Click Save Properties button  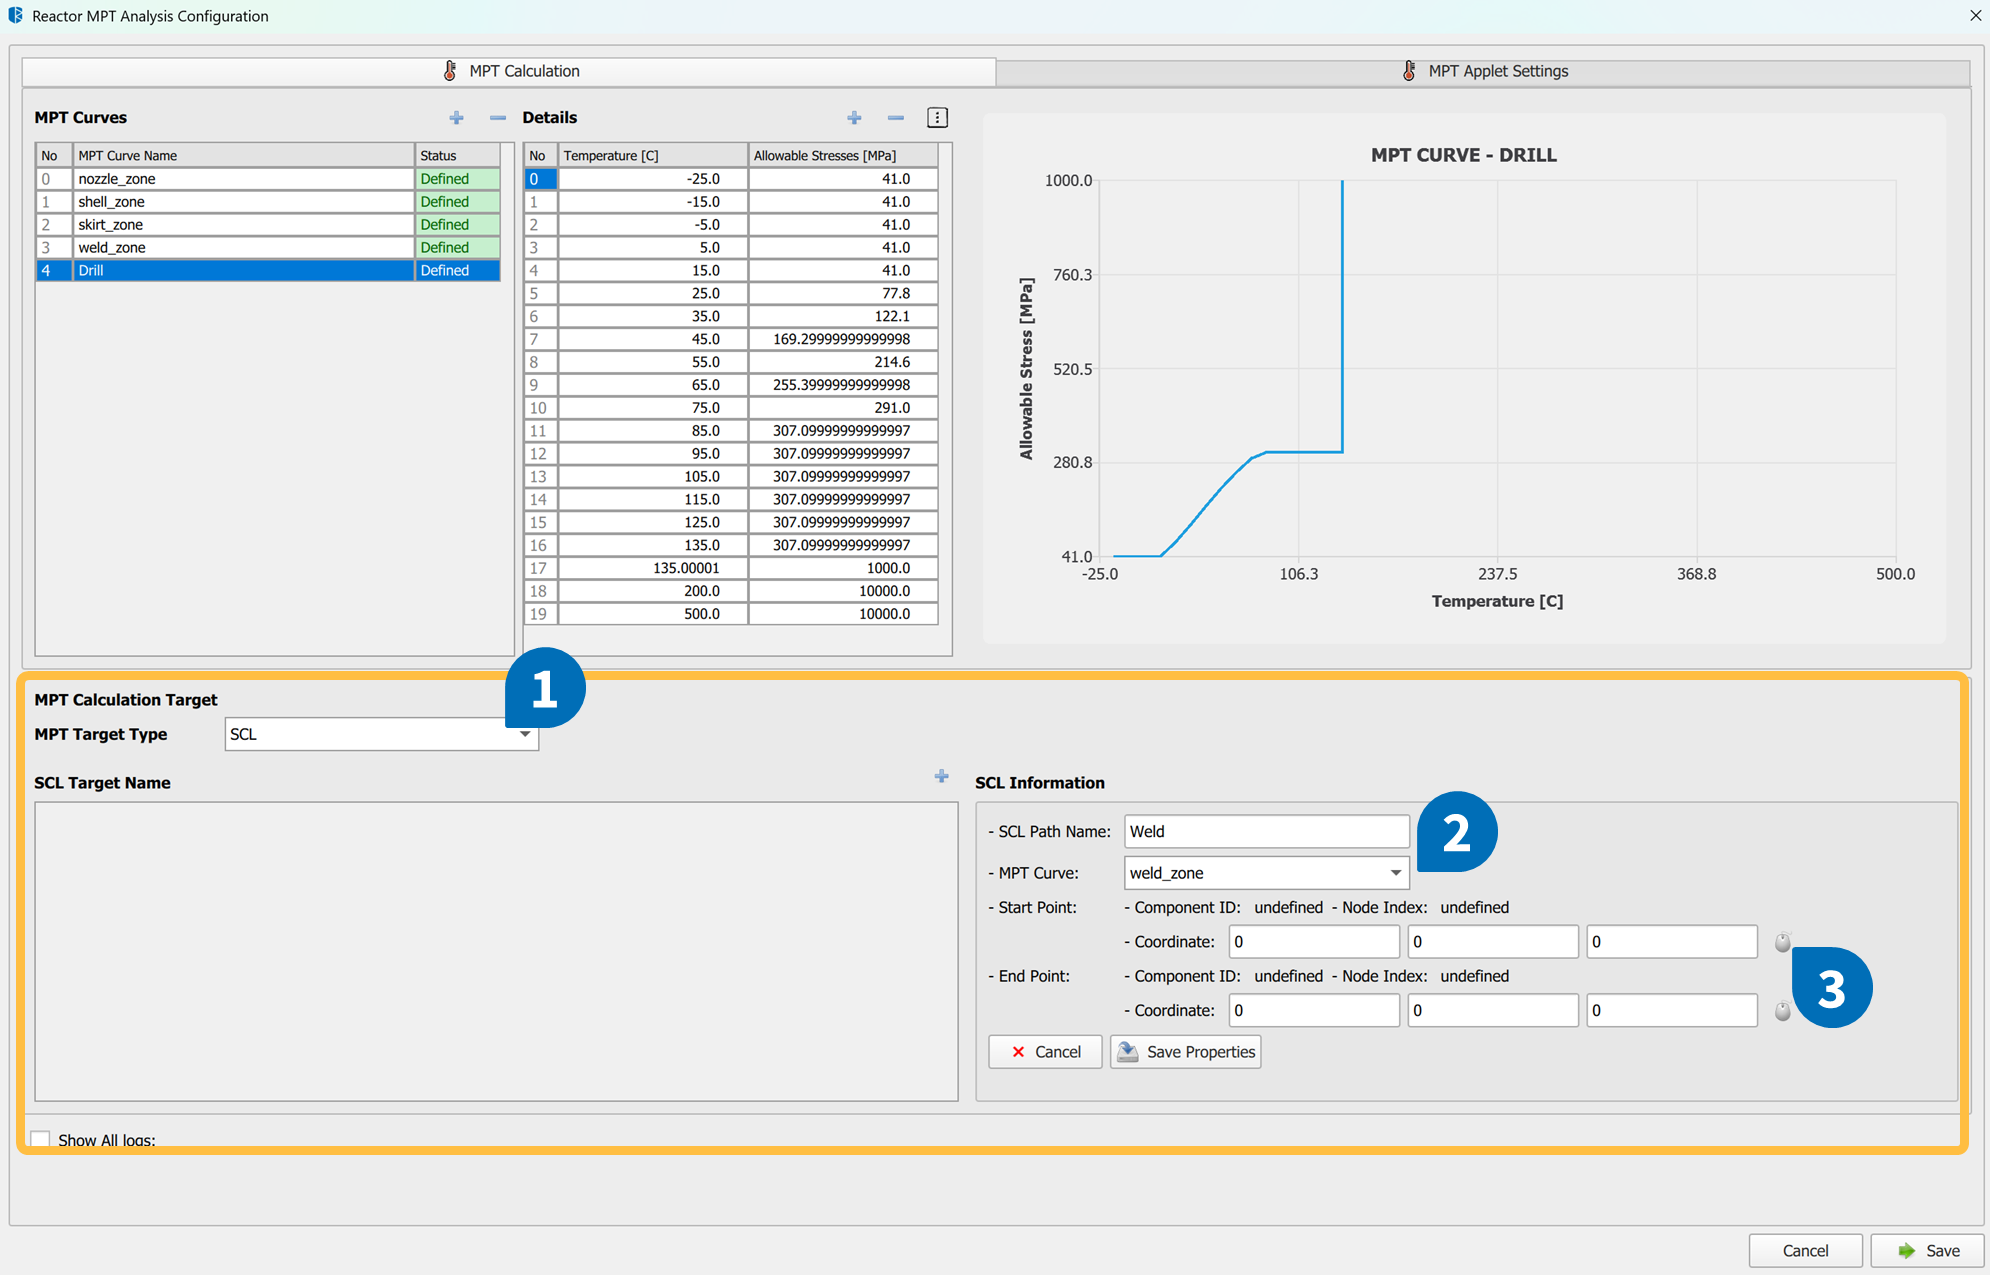(1185, 1052)
